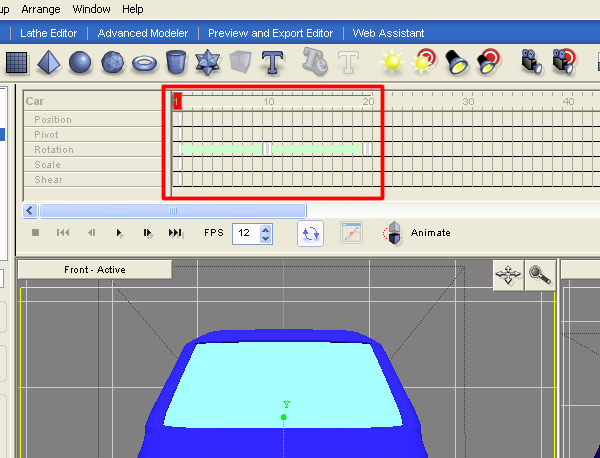The width and height of the screenshot is (600, 458).
Task: Step forward one frame
Action: 147,233
